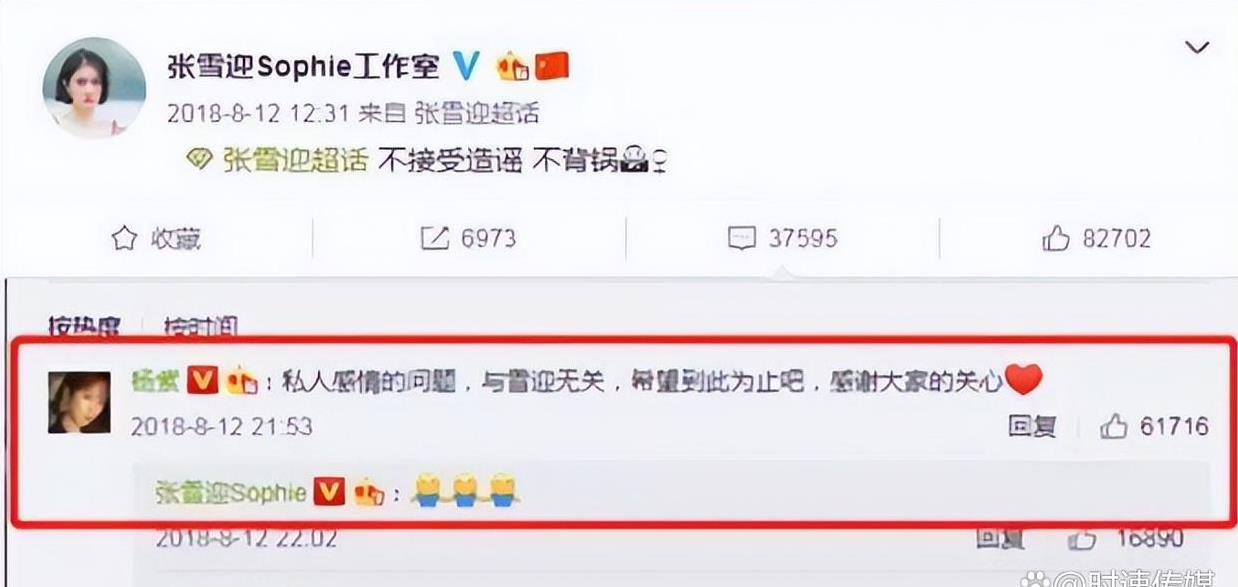This screenshot has width=1238, height=587.
Task: Open the post options chevron menu
Action: click(1198, 49)
